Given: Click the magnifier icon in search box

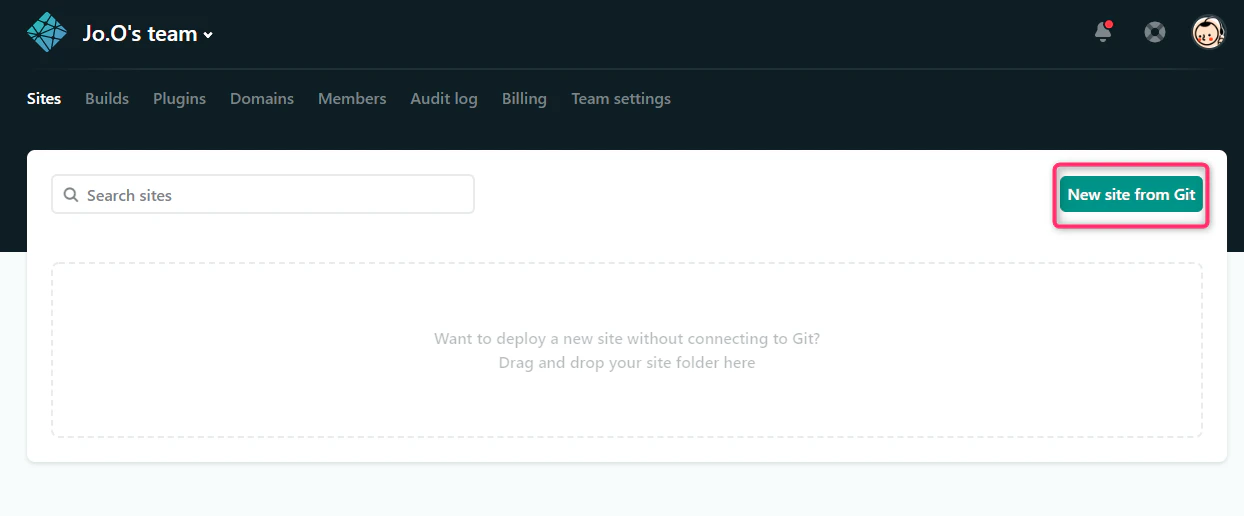Looking at the screenshot, I should click(71, 195).
